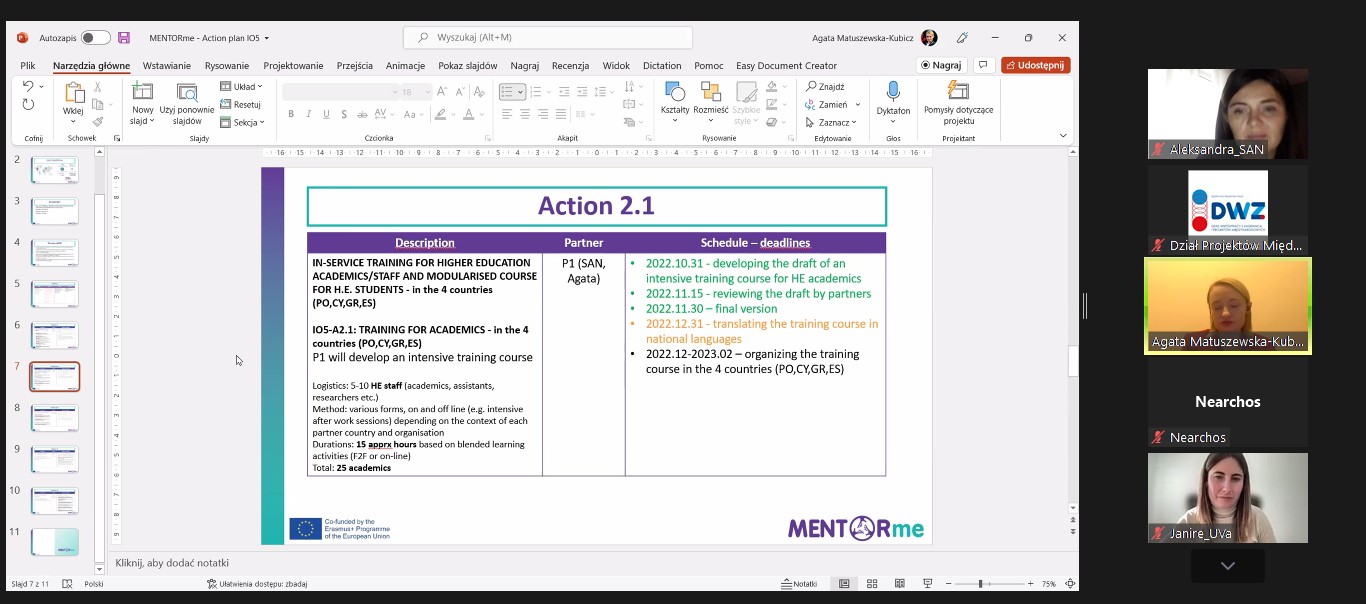Click the Redo circular arrow icon

(28, 104)
